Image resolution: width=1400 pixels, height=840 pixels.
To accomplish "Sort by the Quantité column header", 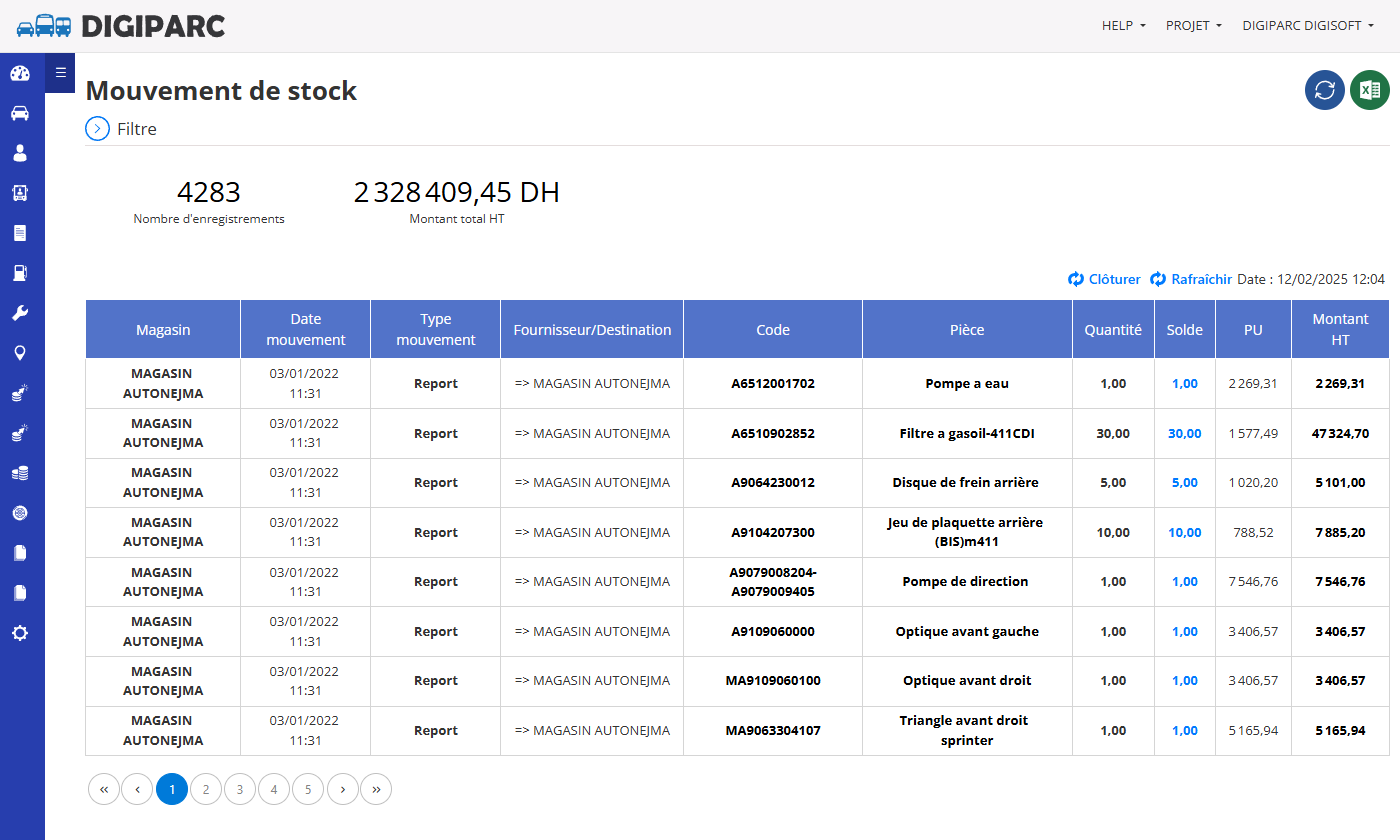I will (x=1113, y=329).
